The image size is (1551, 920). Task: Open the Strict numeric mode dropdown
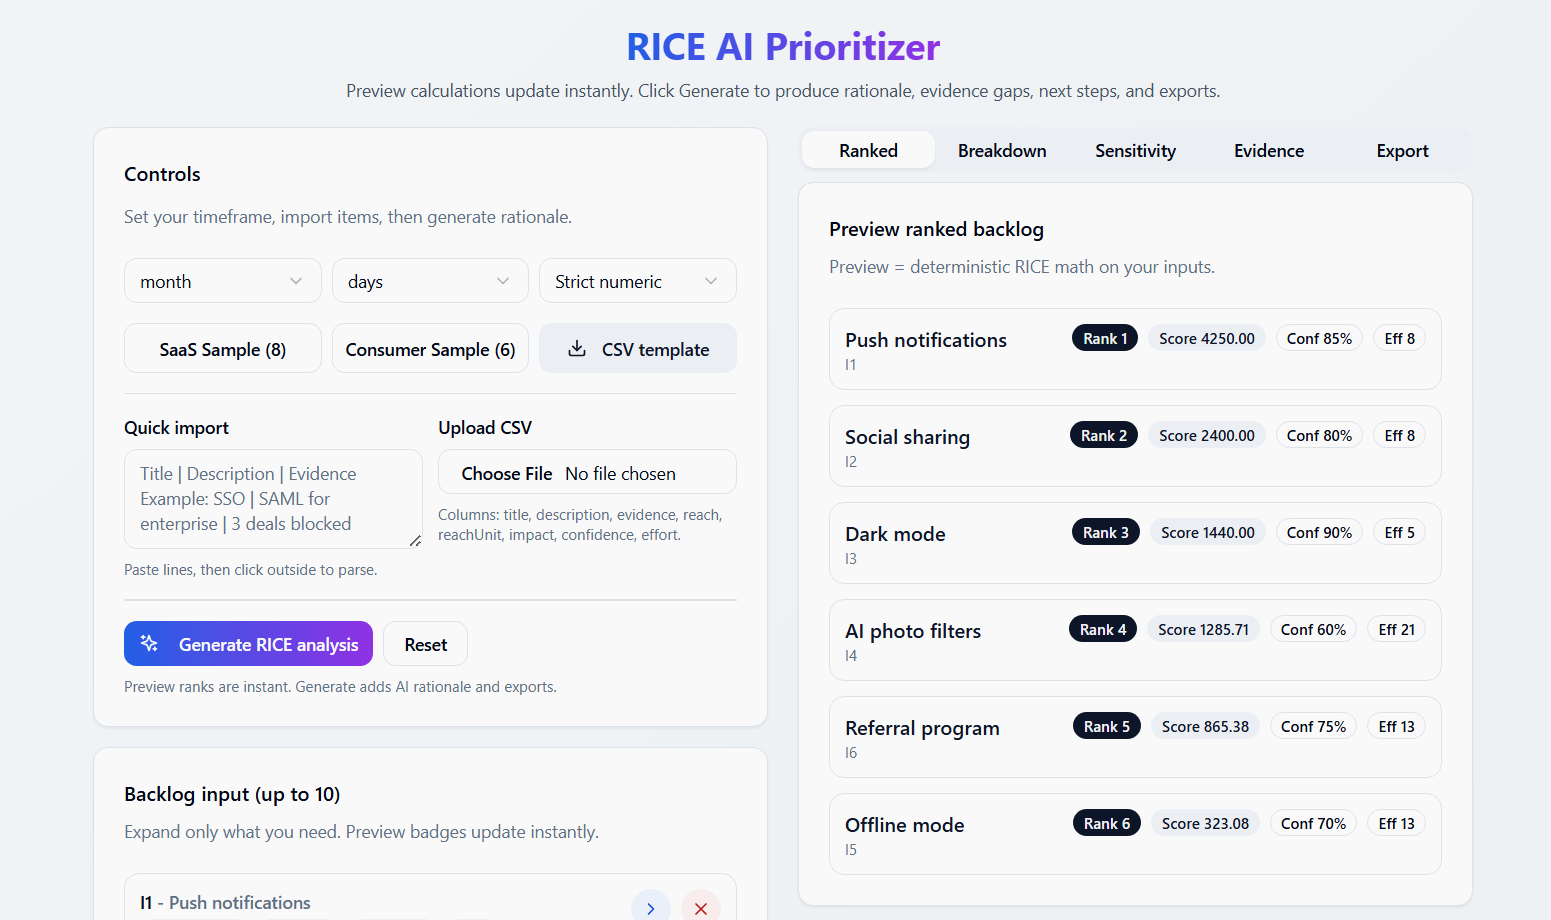(x=637, y=281)
